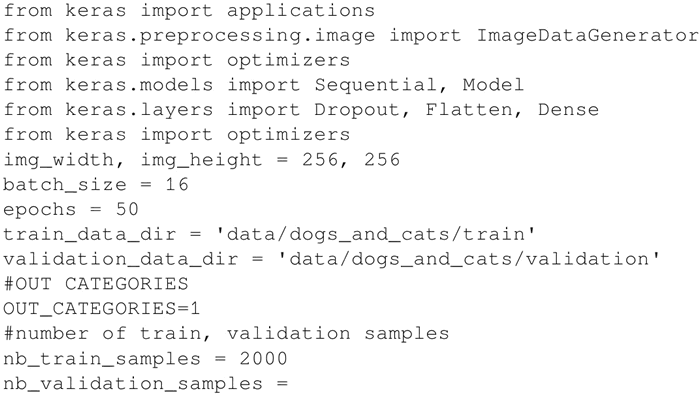This screenshot has height=397, width=700.
Task: Click the batch_size value 16
Action: 177,184
